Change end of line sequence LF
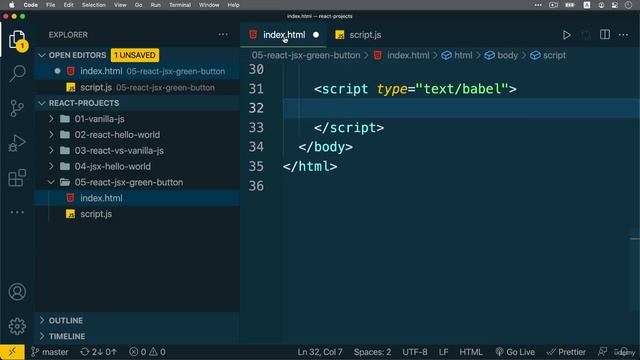This screenshot has height=360, width=640. [444, 352]
